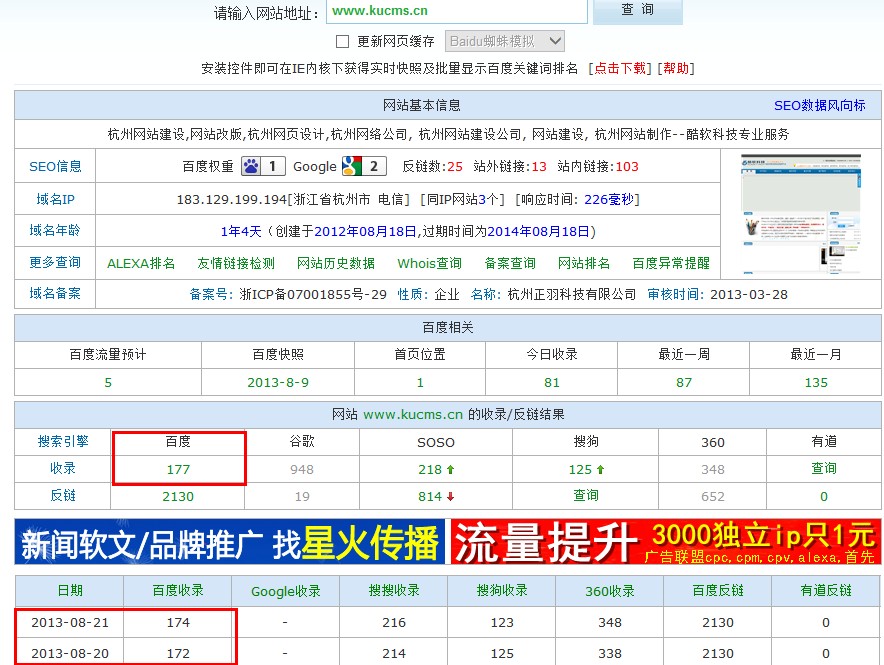Click the green up arrow beside Sogou 125
Screen dimensions: 884x665
[600, 469]
